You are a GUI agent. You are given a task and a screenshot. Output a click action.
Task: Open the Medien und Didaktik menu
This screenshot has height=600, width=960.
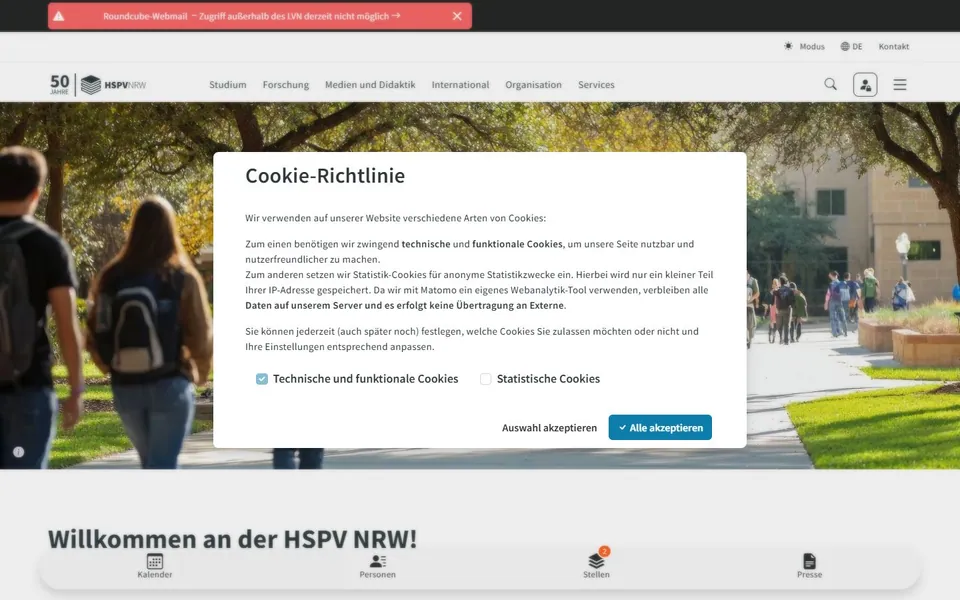(x=370, y=84)
